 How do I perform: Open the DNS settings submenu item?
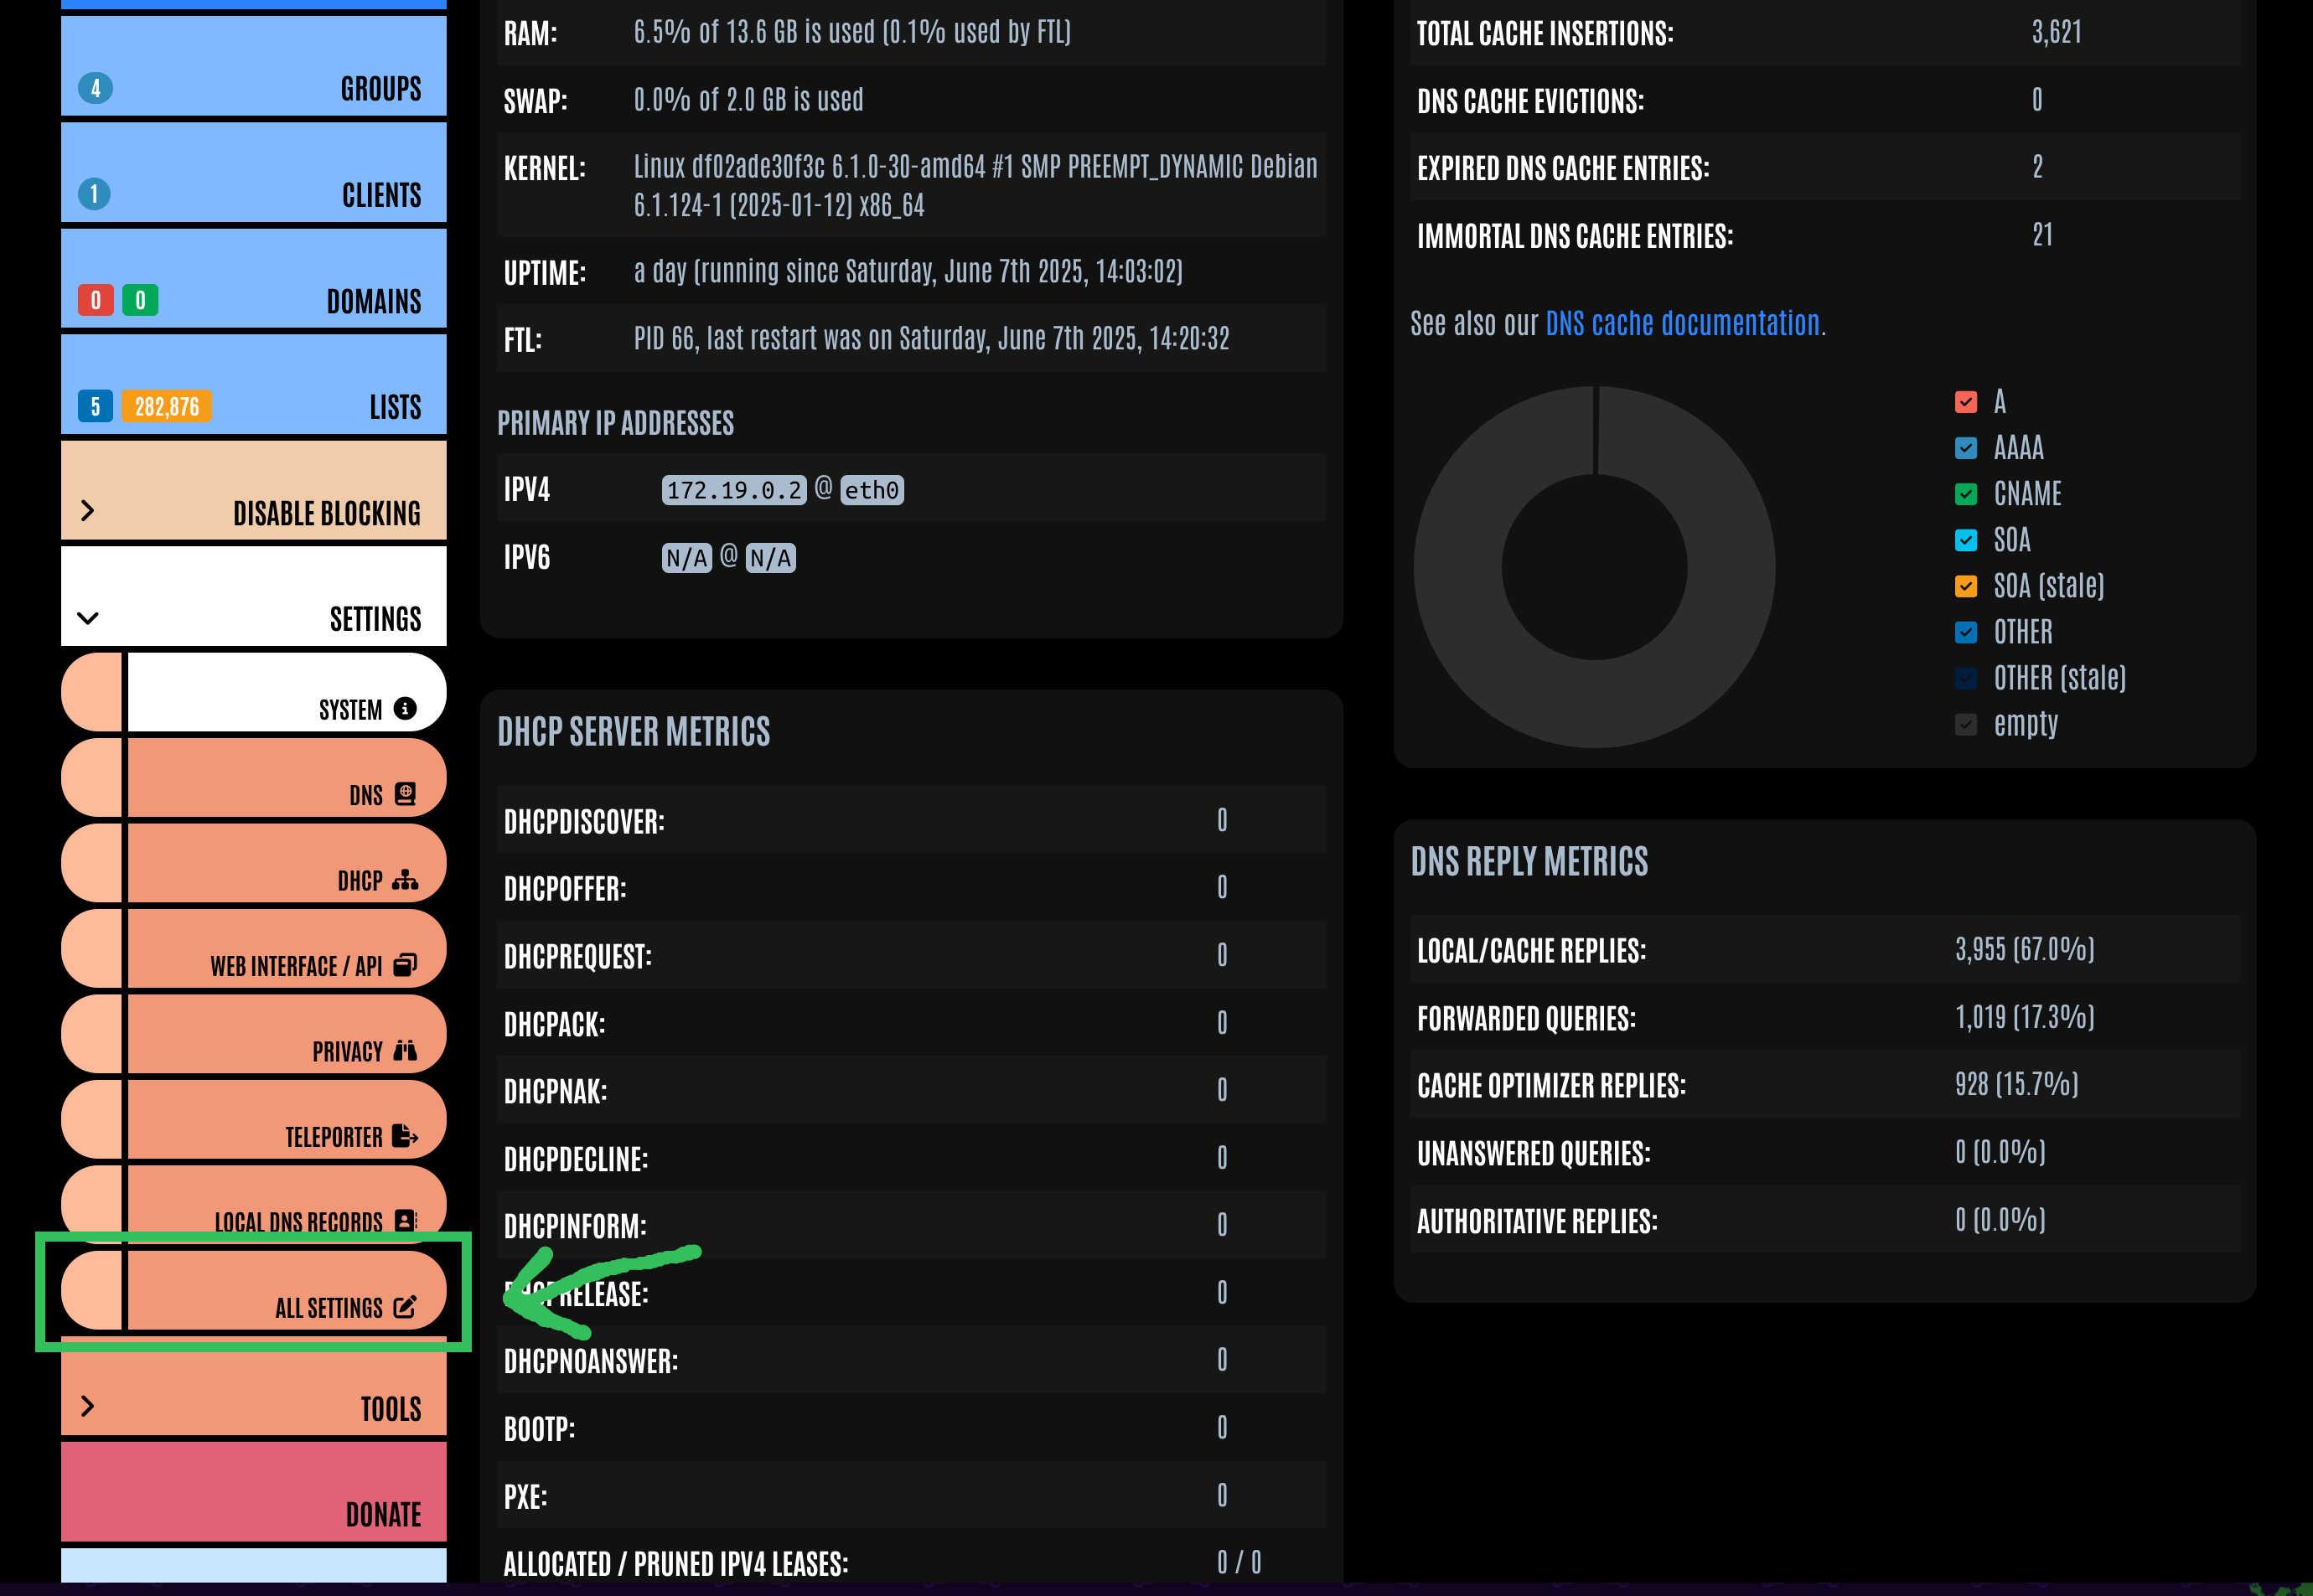point(253,778)
